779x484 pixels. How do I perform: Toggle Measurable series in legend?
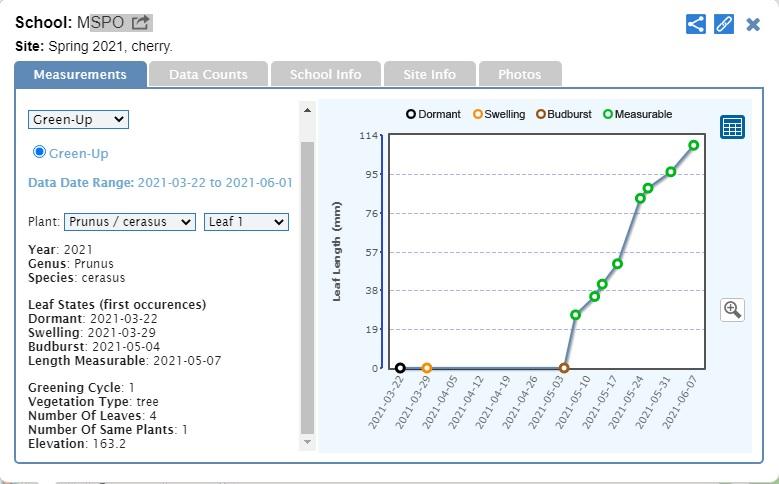click(637, 114)
